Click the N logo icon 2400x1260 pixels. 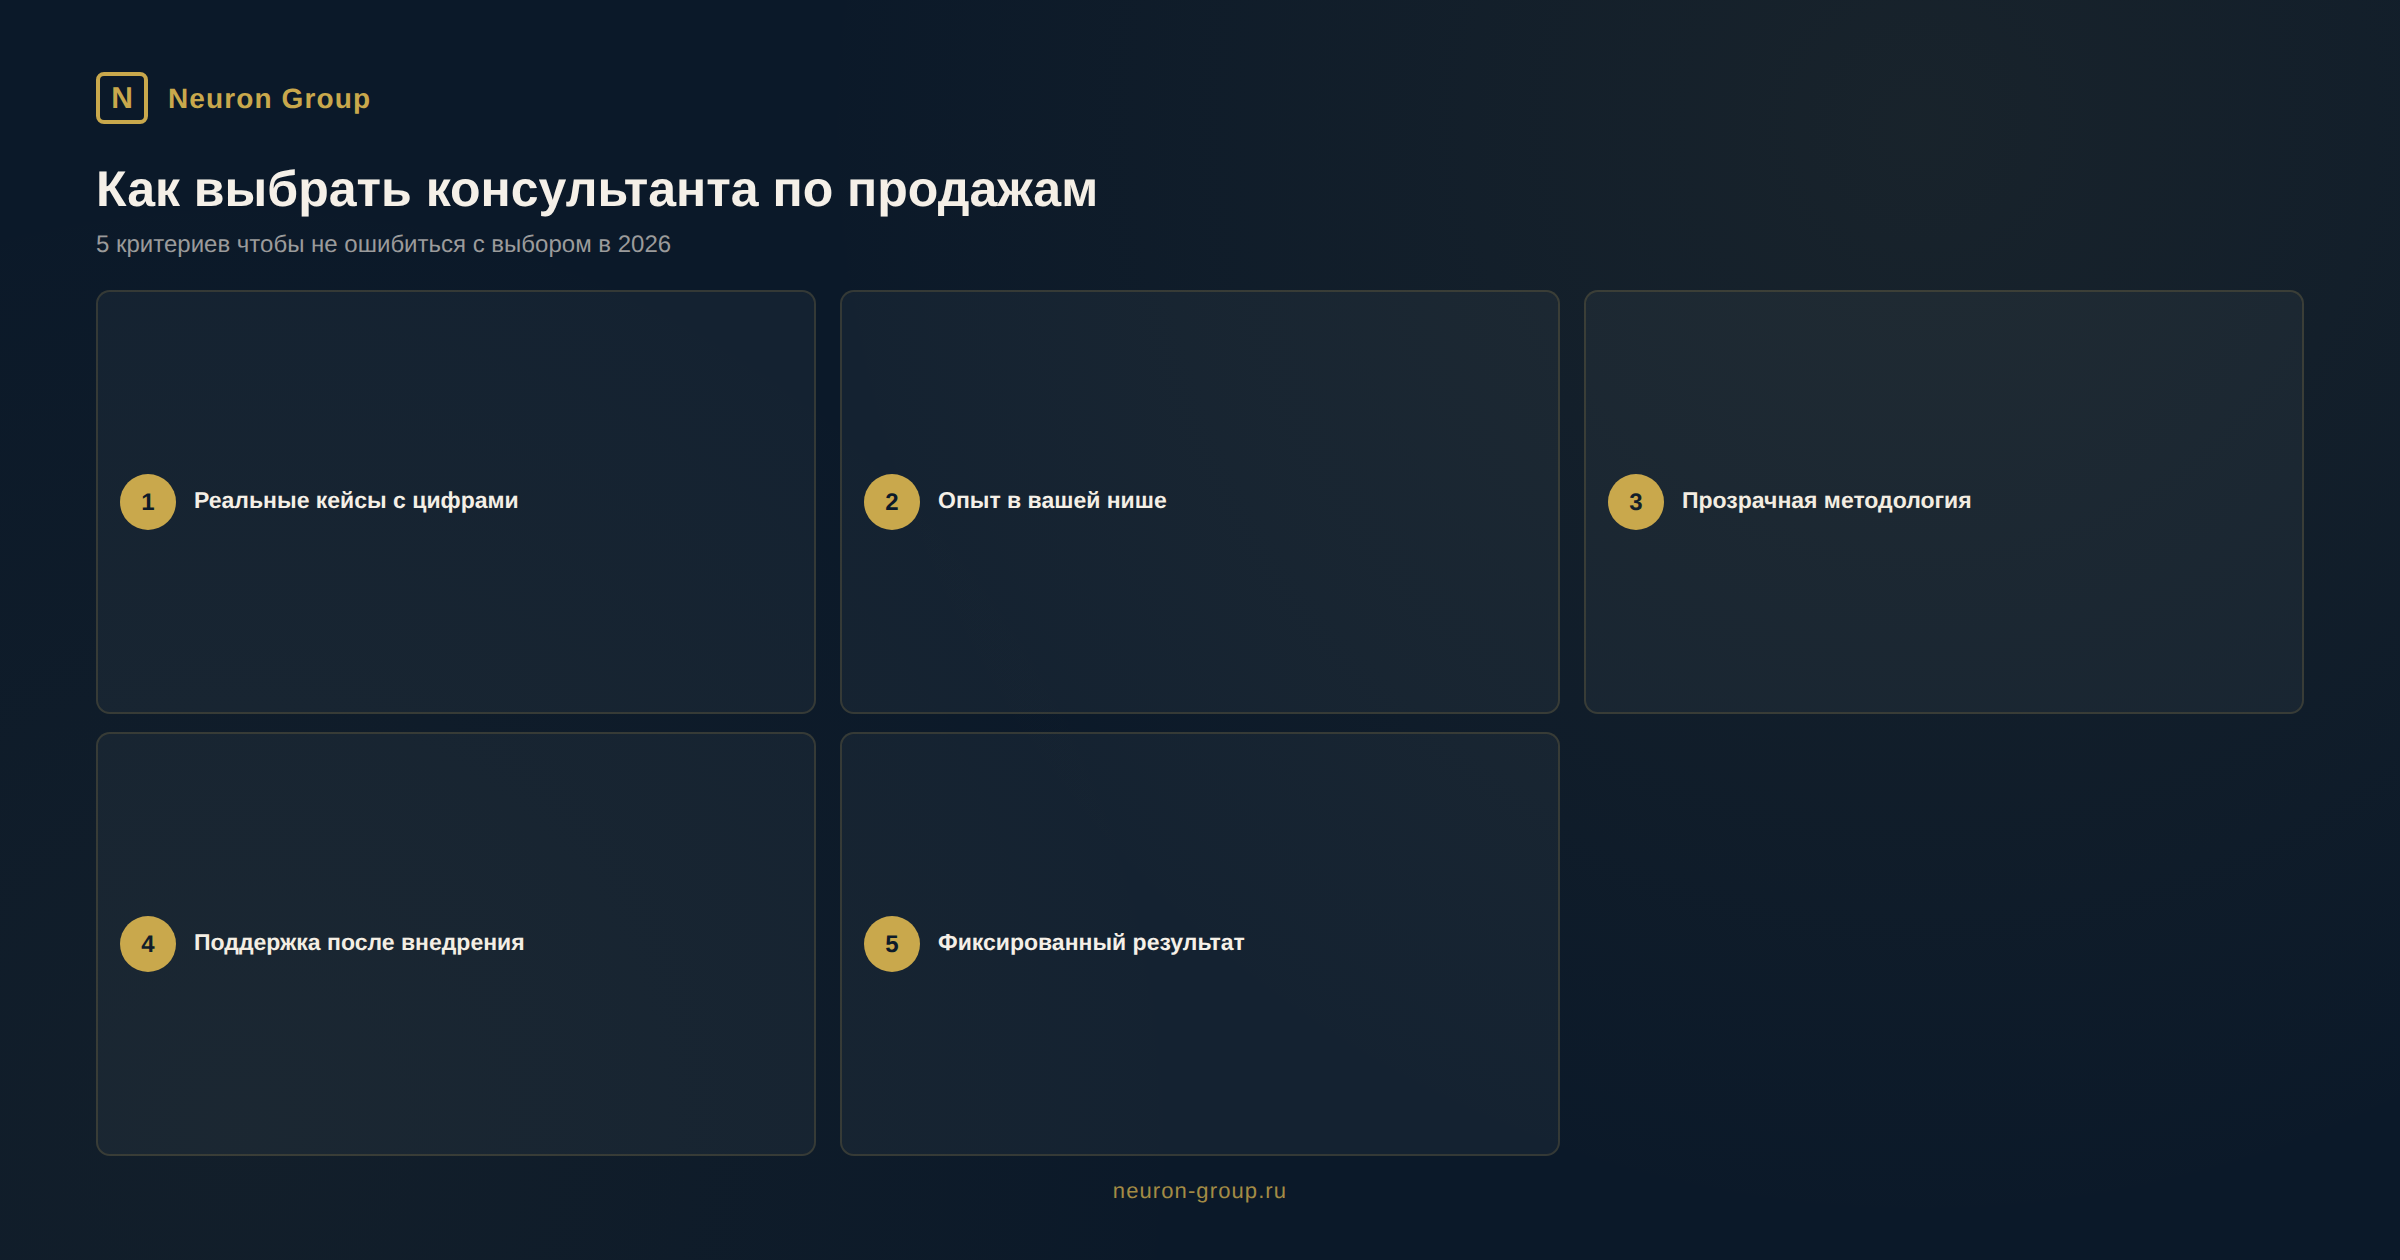point(122,98)
